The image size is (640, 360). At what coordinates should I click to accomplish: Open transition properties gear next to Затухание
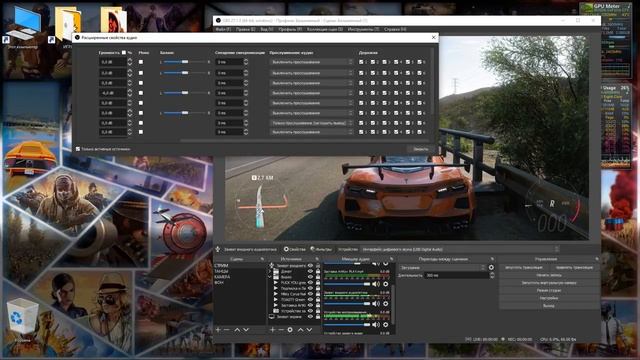coord(491,268)
